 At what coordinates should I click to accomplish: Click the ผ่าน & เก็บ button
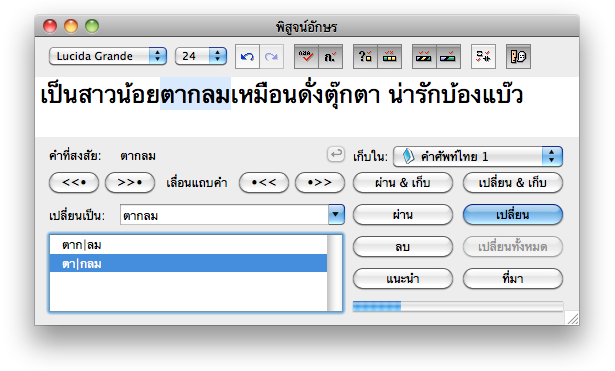(403, 183)
